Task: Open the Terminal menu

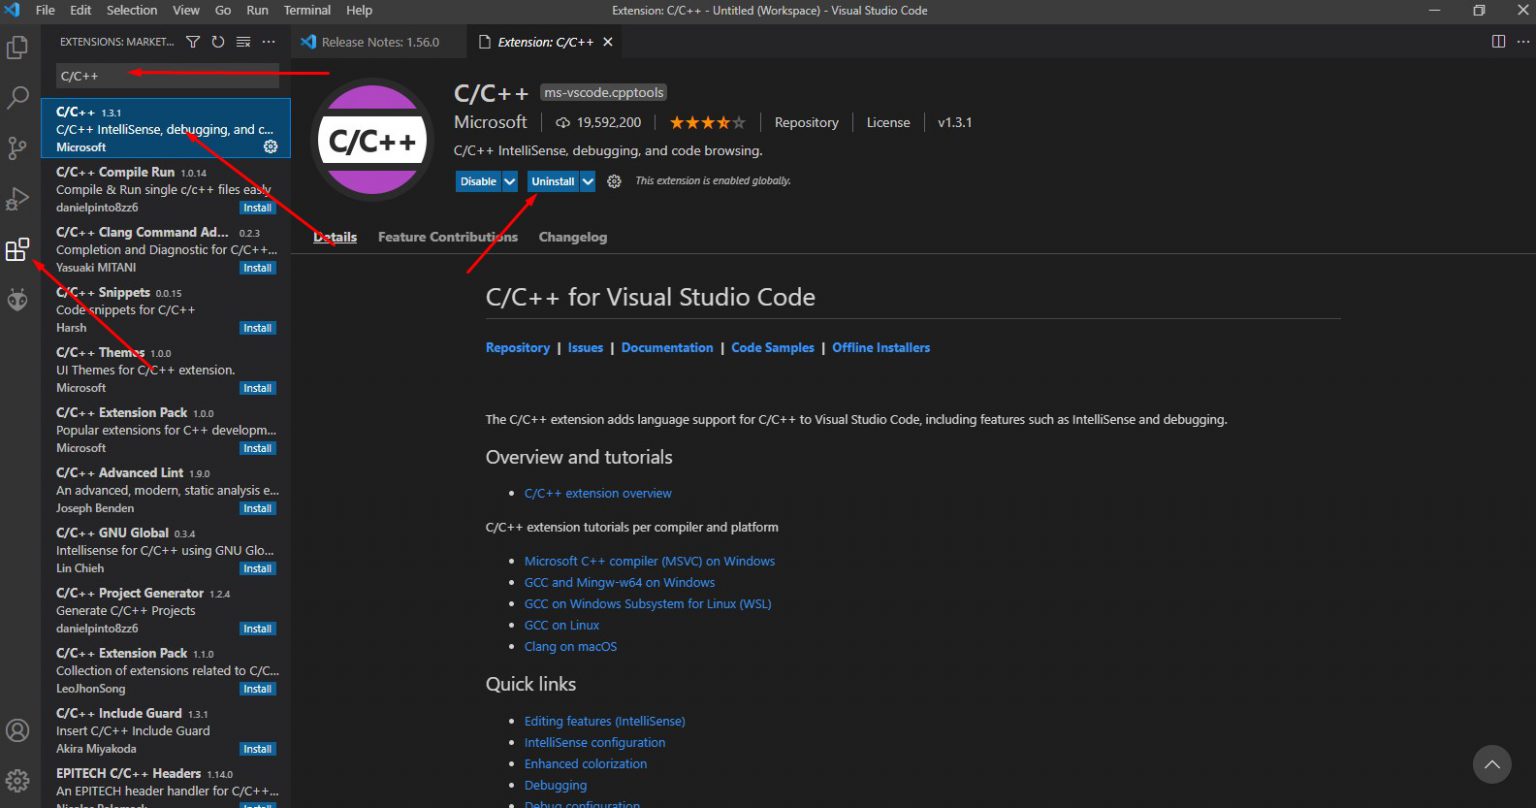Action: [307, 10]
